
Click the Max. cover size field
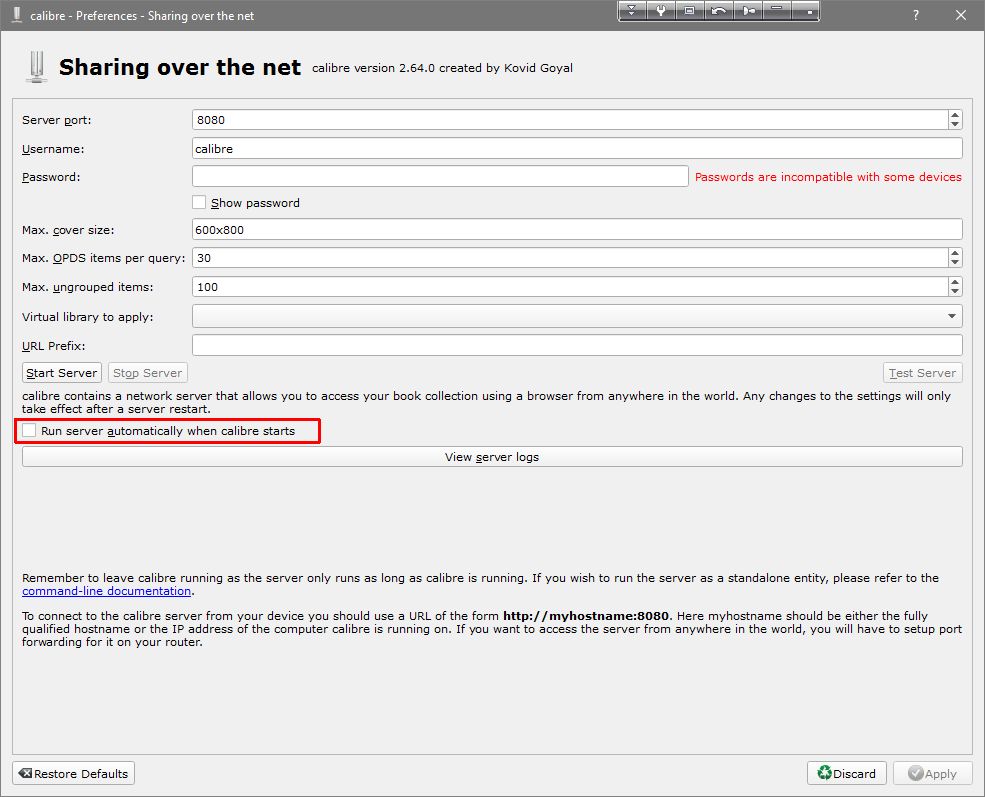click(x=577, y=229)
